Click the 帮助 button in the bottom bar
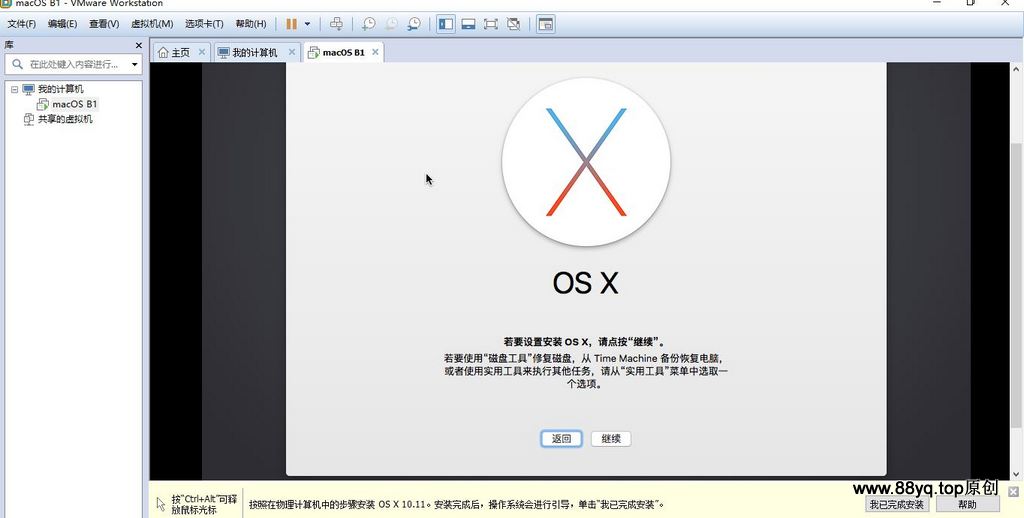This screenshot has height=518, width=1024. [x=967, y=504]
